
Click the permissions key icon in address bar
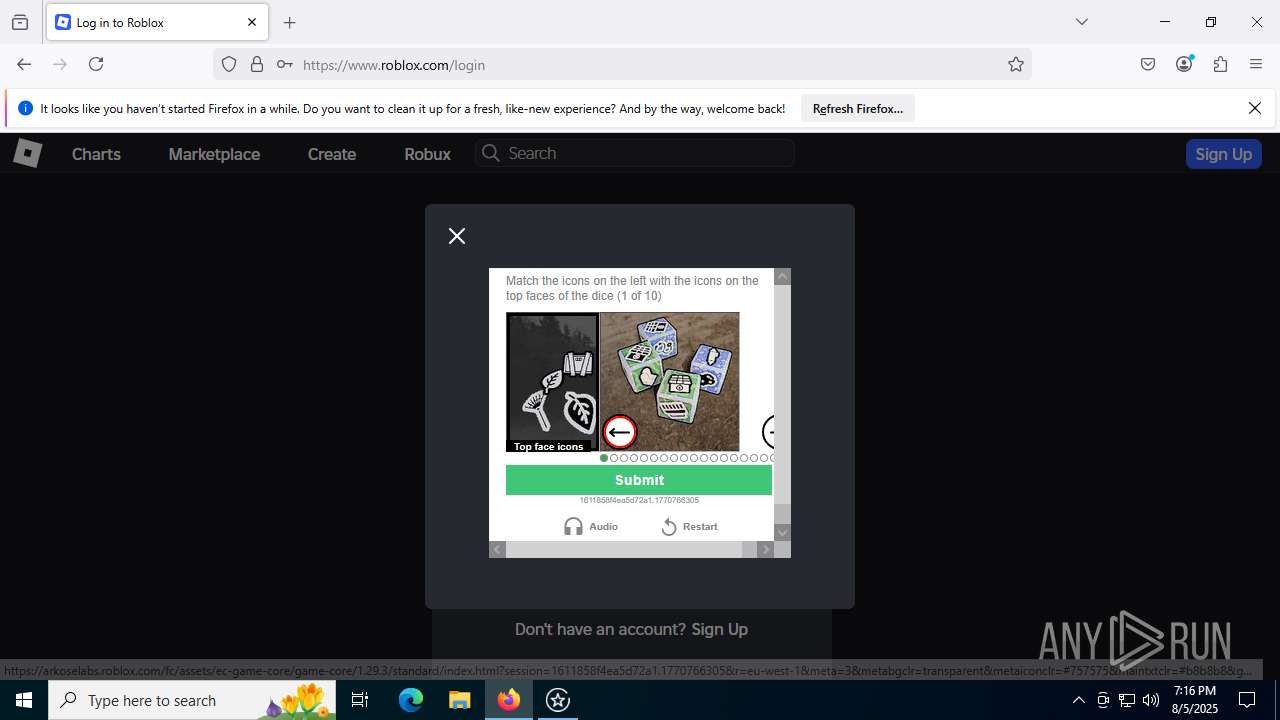coord(285,64)
